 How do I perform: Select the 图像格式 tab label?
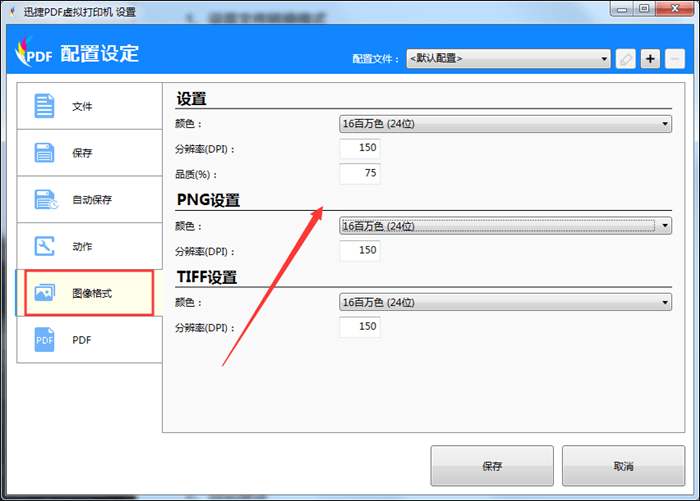coord(92,293)
